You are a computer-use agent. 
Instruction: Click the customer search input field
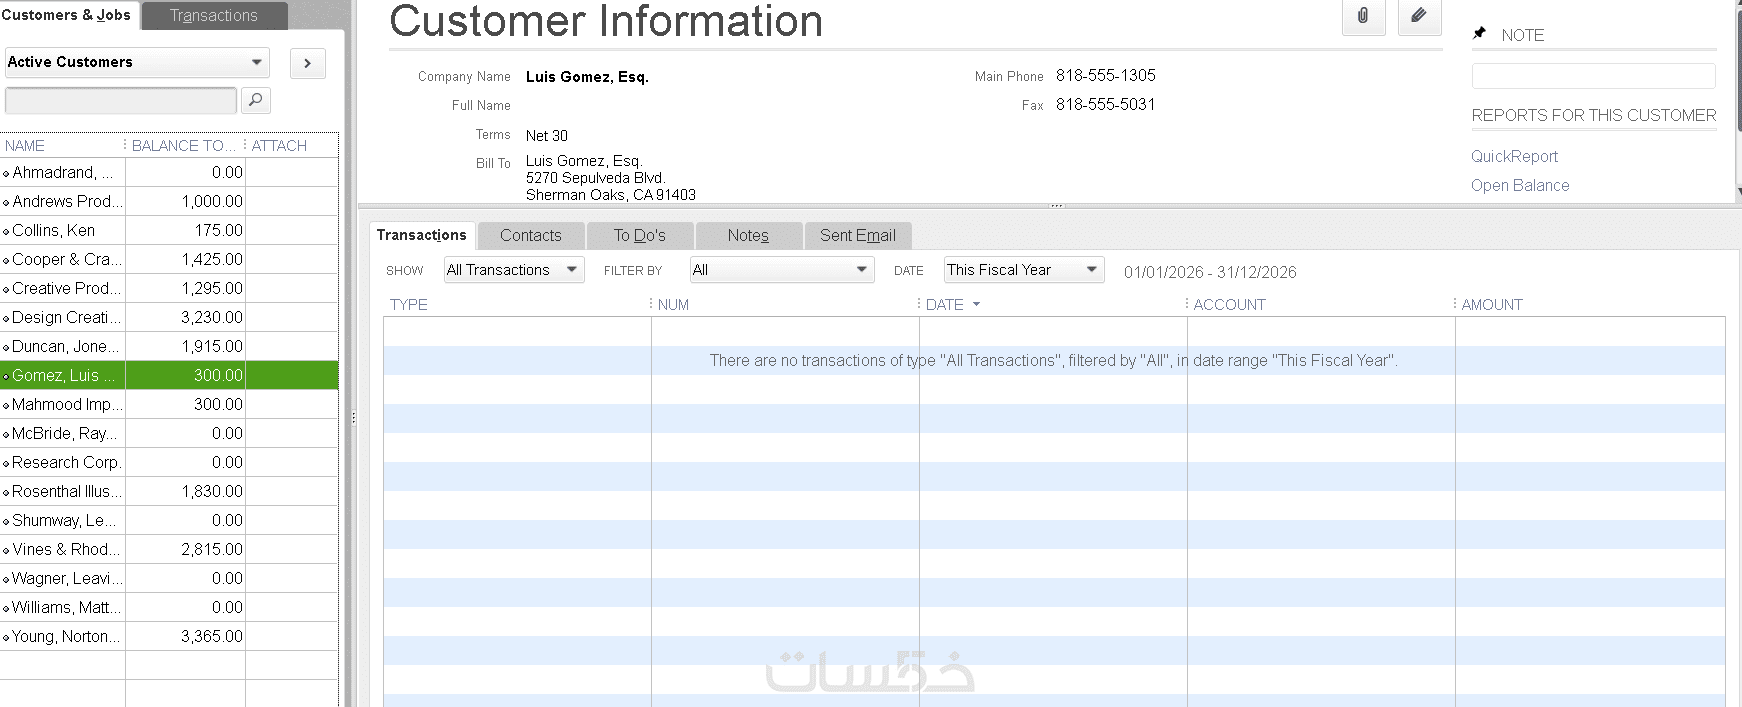click(121, 100)
